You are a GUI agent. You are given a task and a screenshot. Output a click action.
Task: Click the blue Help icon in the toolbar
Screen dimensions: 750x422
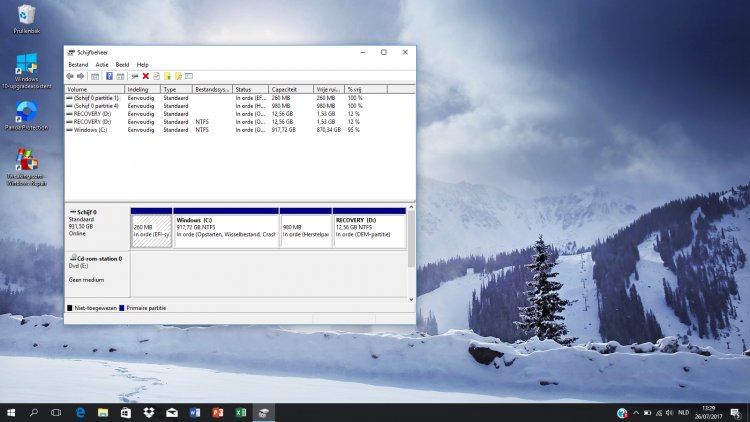pyautogui.click(x=109, y=76)
